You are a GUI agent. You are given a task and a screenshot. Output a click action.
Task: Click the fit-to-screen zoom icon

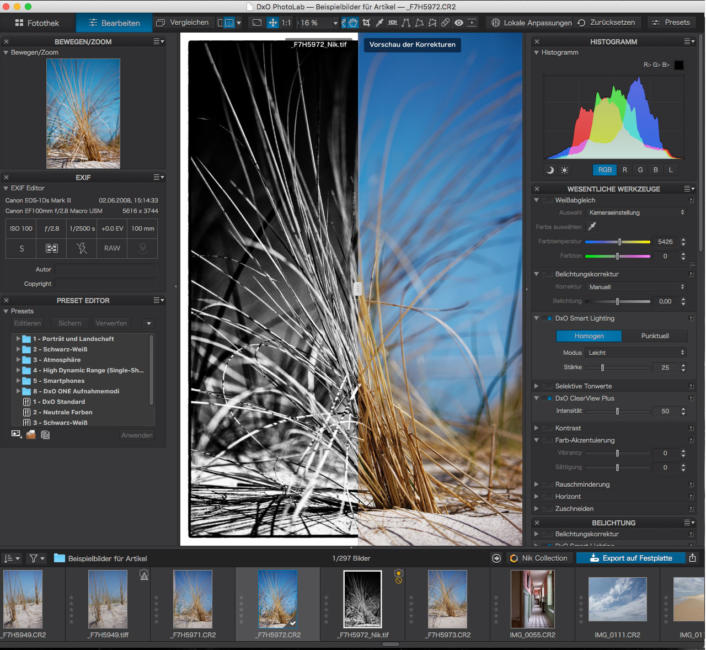257,23
